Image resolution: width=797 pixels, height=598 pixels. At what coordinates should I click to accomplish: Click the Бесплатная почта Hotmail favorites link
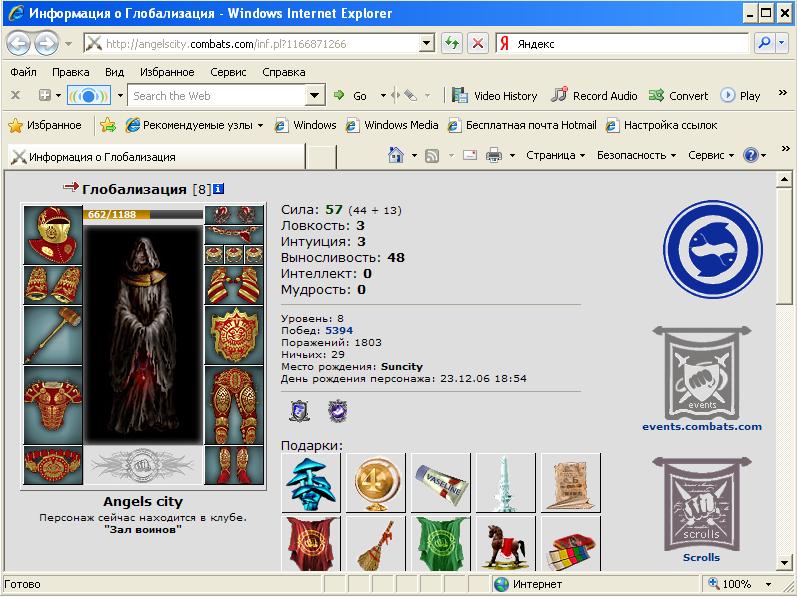coord(522,125)
